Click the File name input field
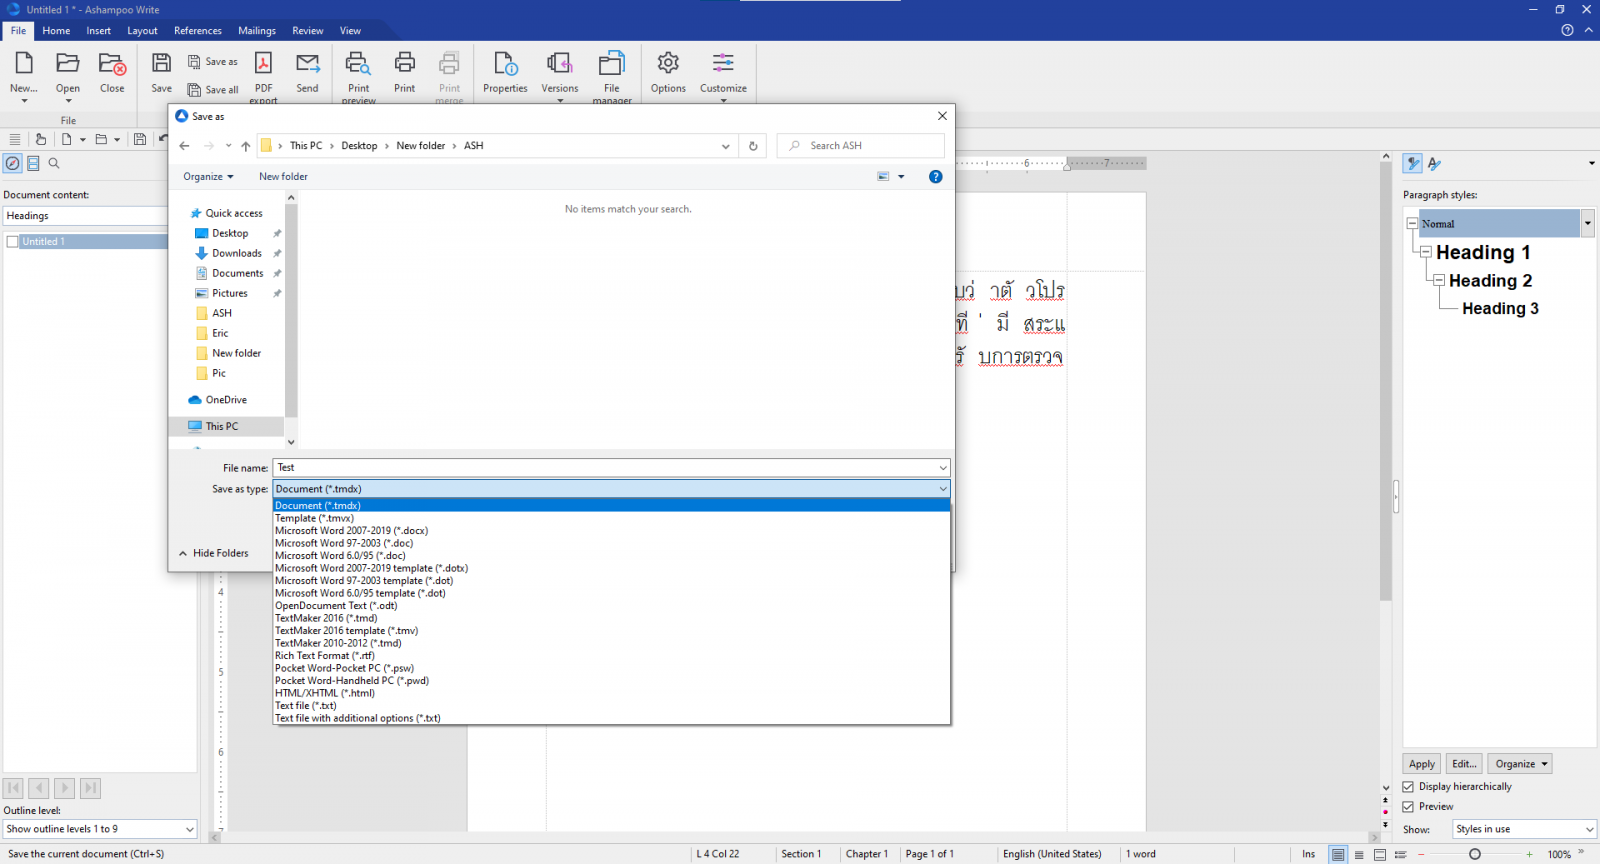 point(605,468)
